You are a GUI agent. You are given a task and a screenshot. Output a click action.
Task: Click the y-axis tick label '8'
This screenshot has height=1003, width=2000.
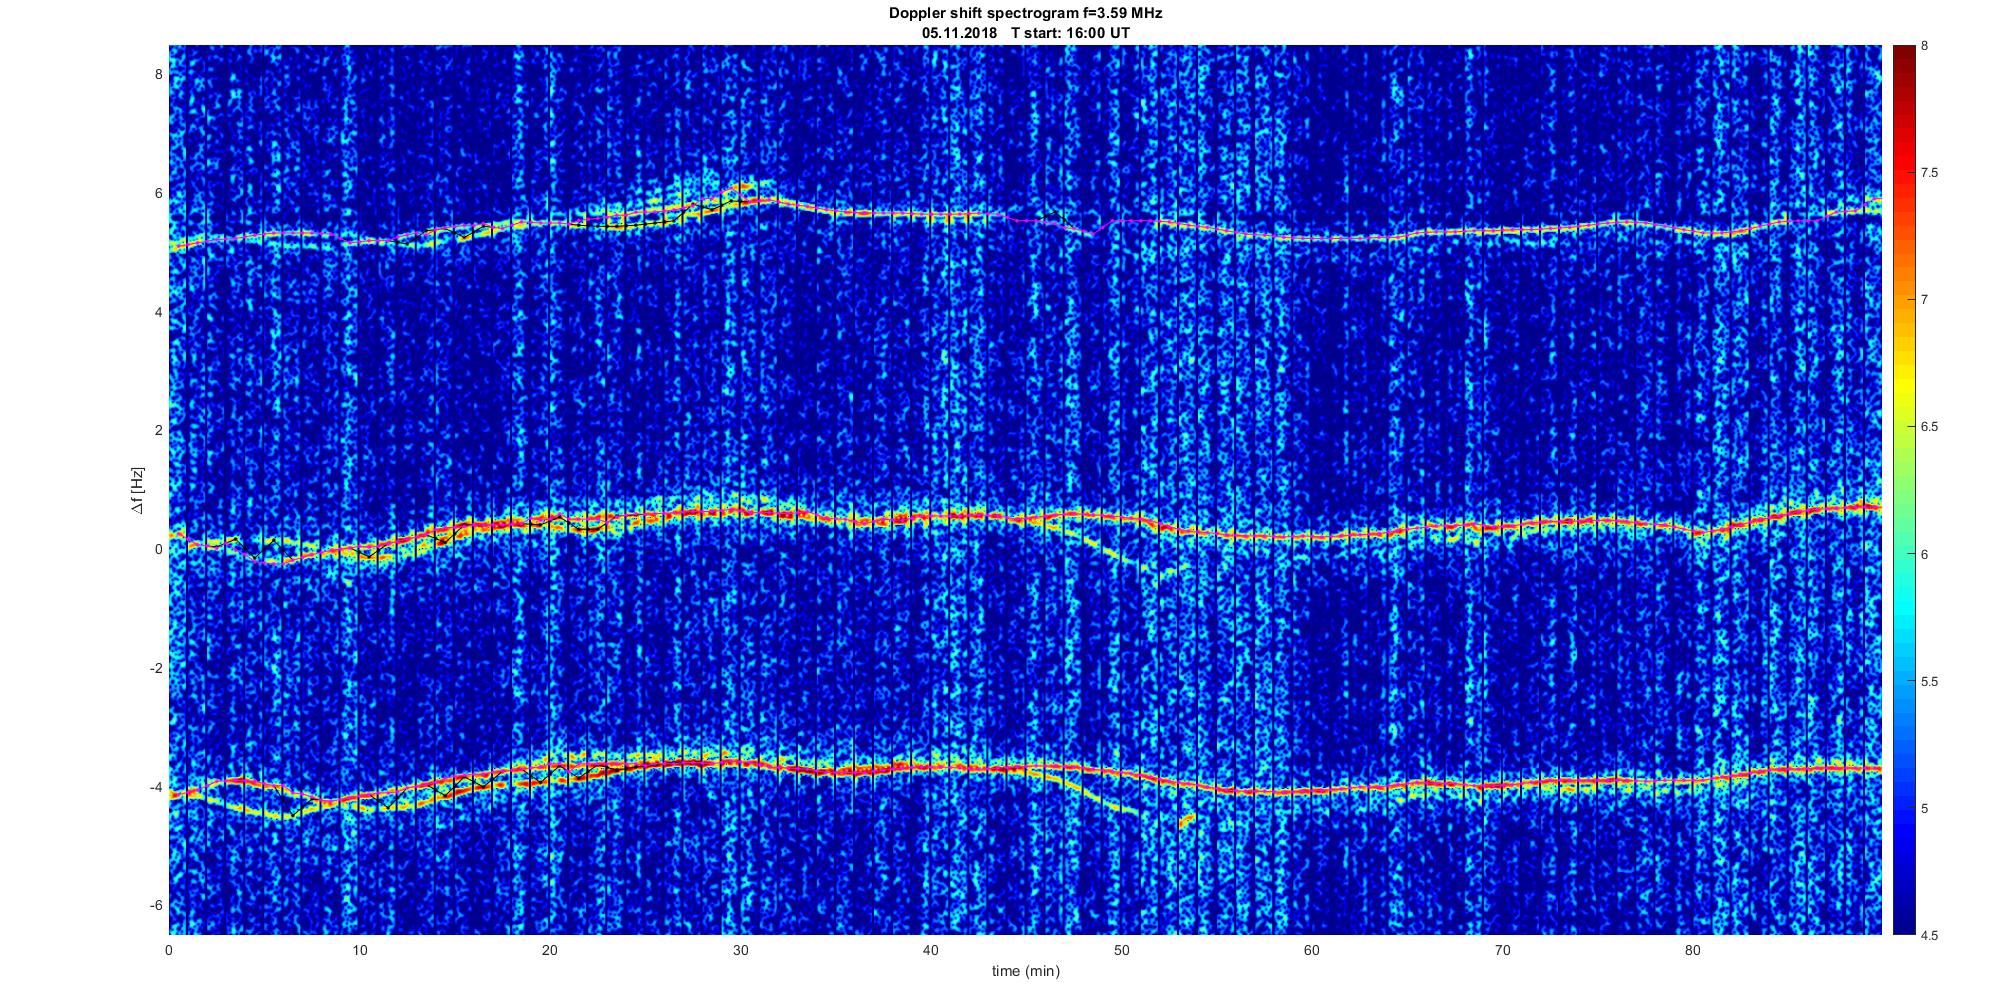pos(158,74)
